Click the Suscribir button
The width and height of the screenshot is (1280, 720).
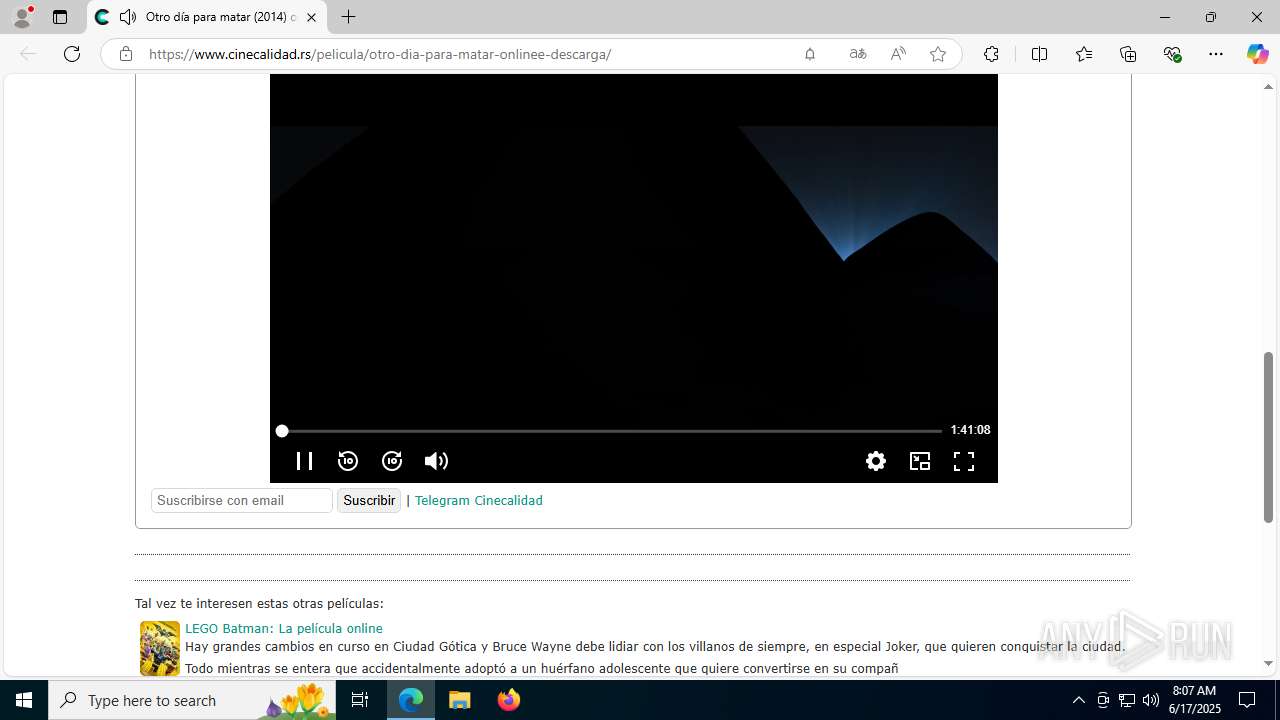(x=369, y=500)
